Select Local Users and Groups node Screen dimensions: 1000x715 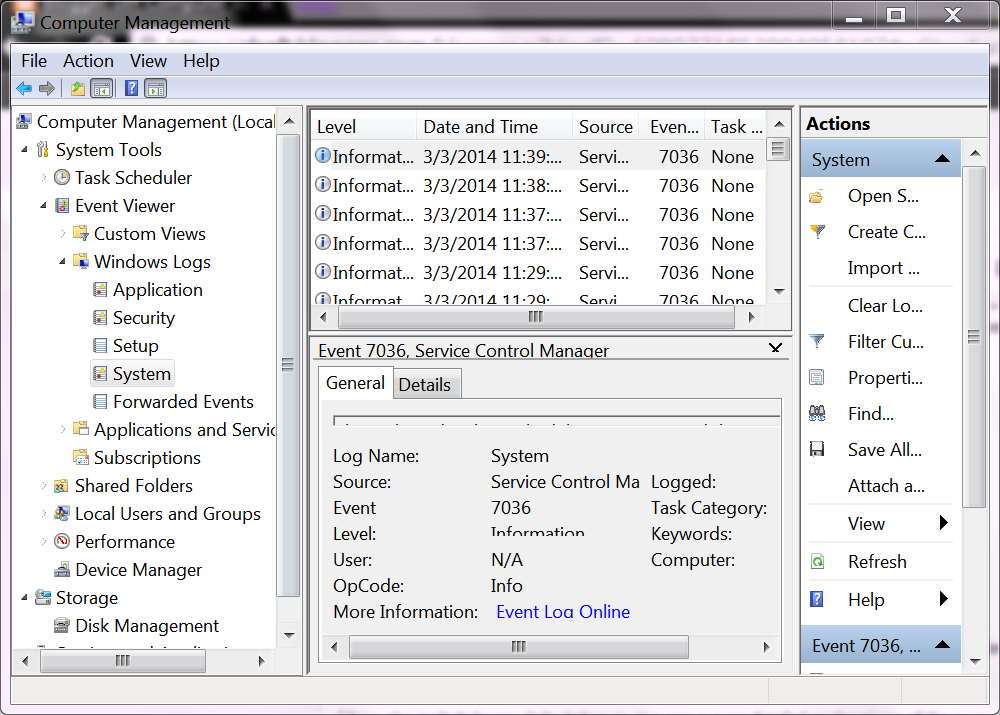click(168, 514)
